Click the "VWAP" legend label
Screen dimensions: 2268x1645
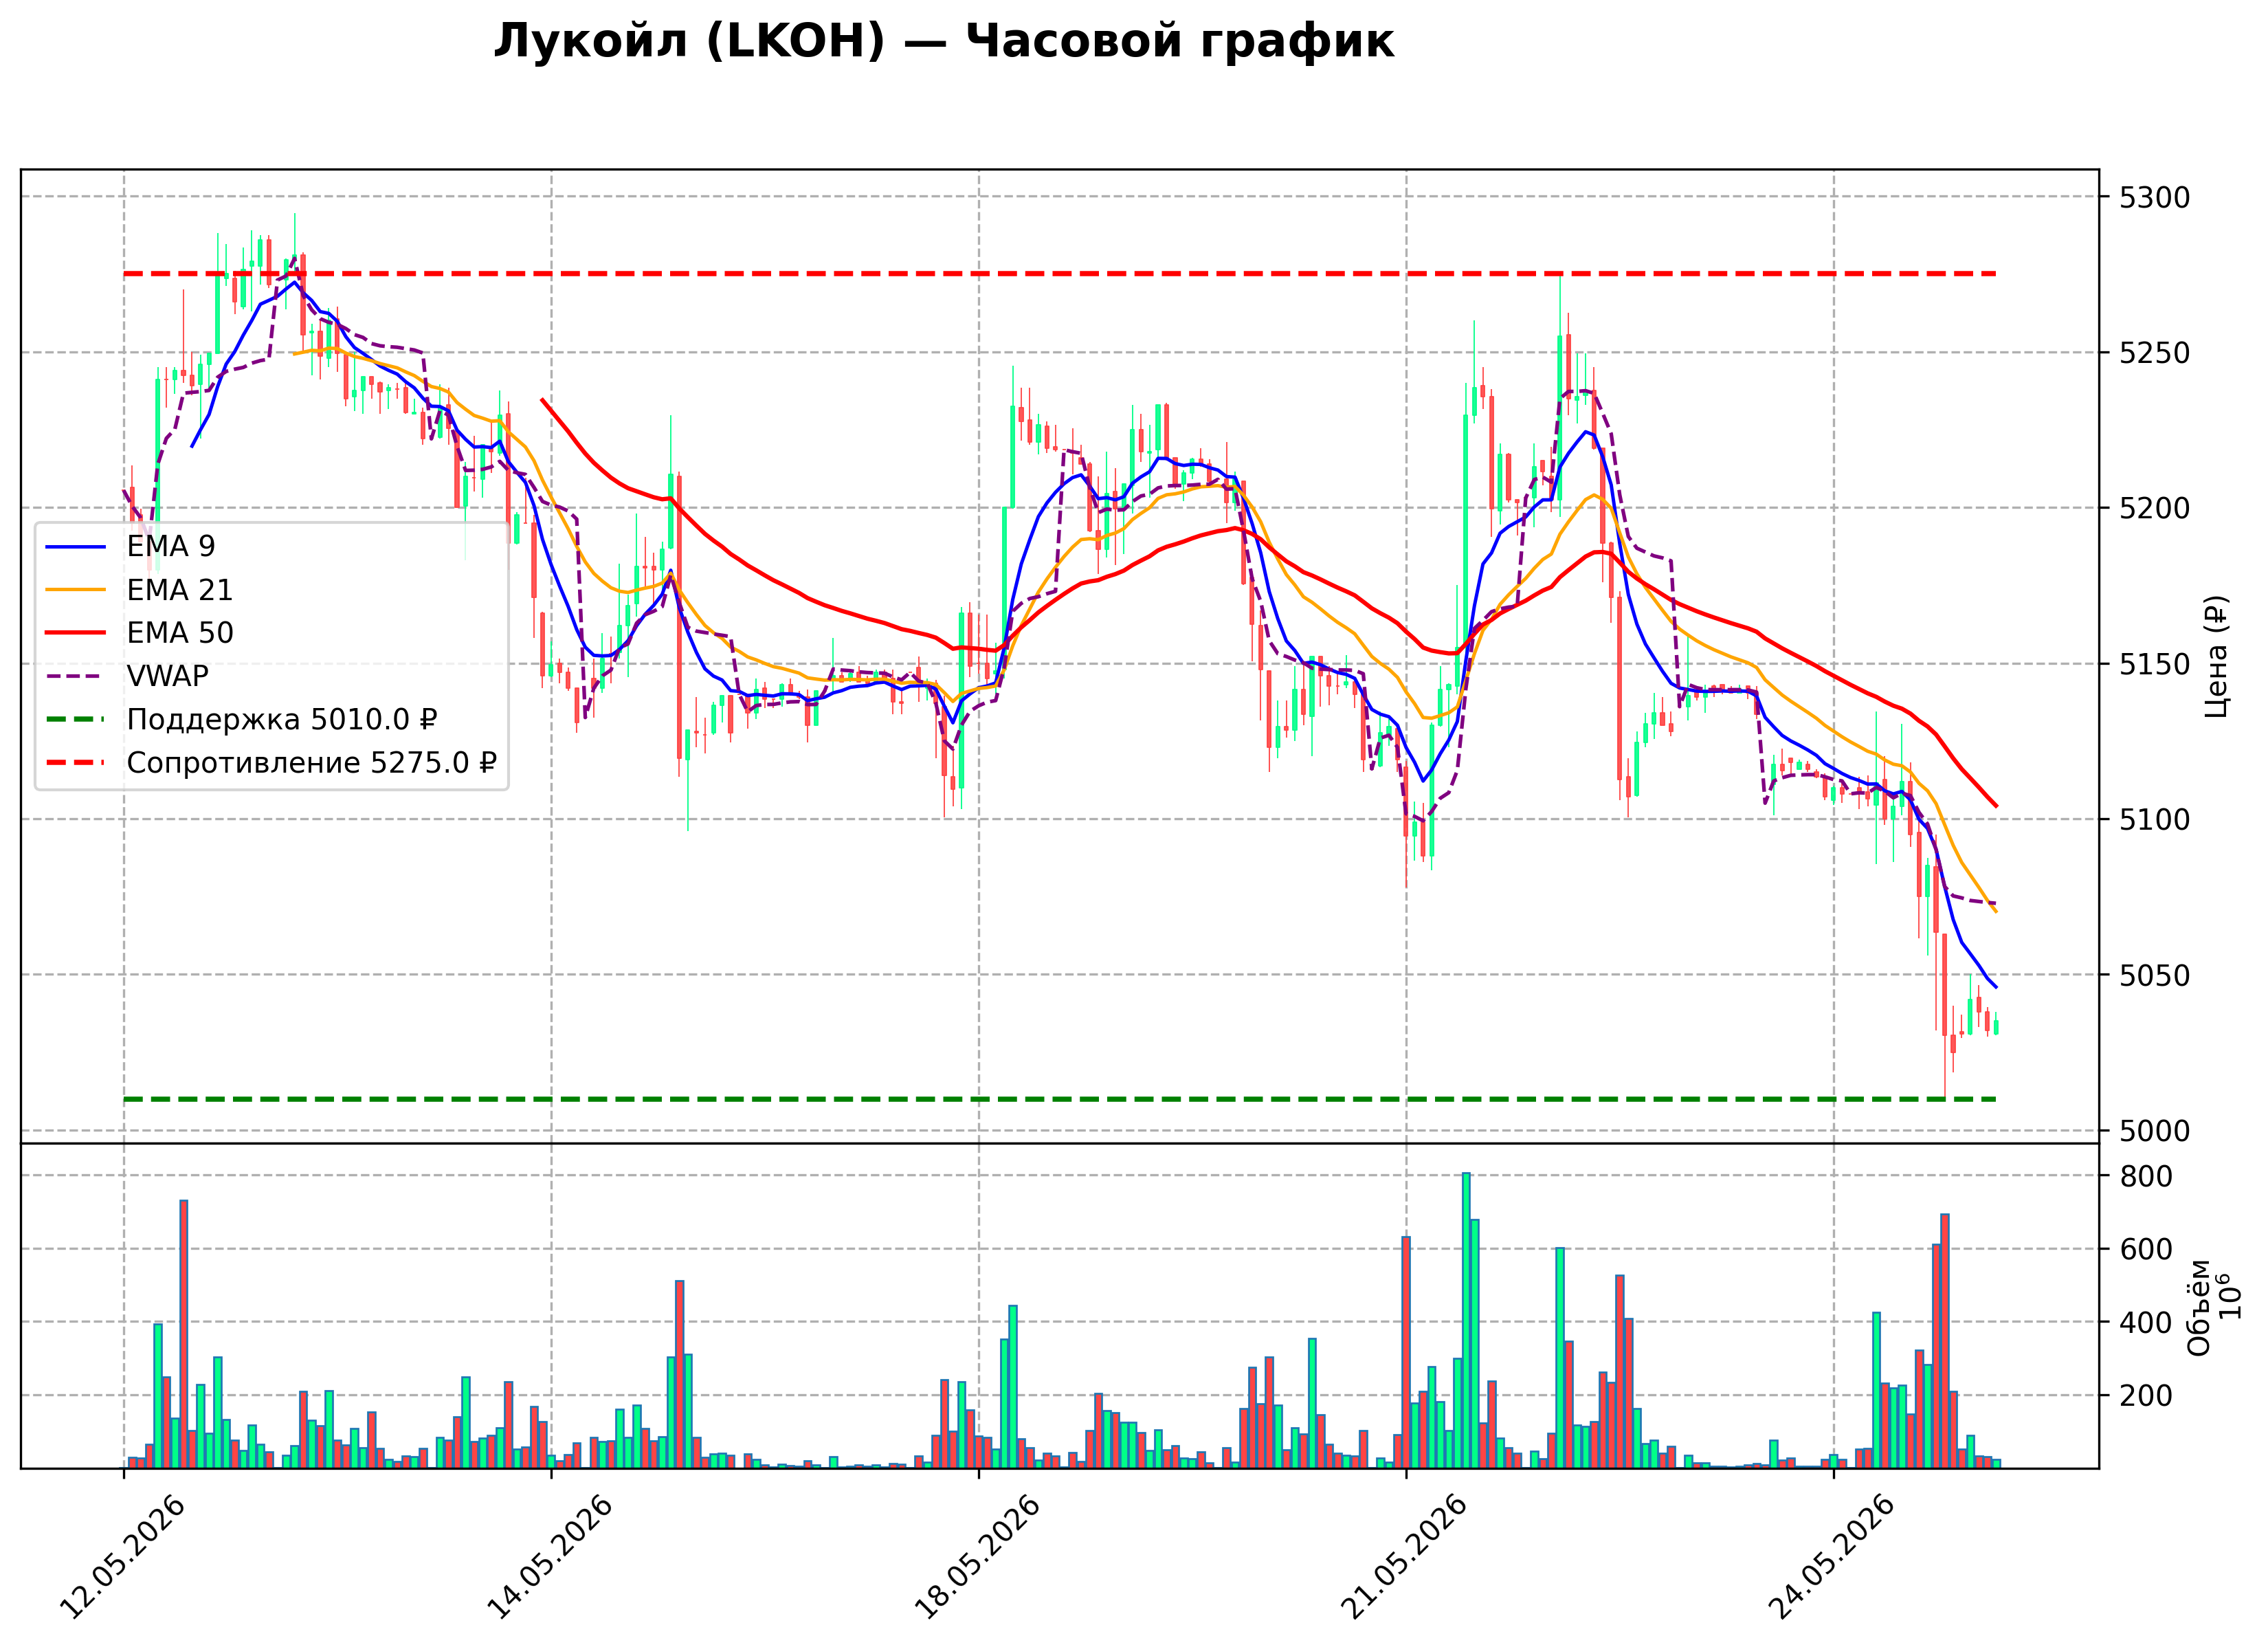point(167,676)
